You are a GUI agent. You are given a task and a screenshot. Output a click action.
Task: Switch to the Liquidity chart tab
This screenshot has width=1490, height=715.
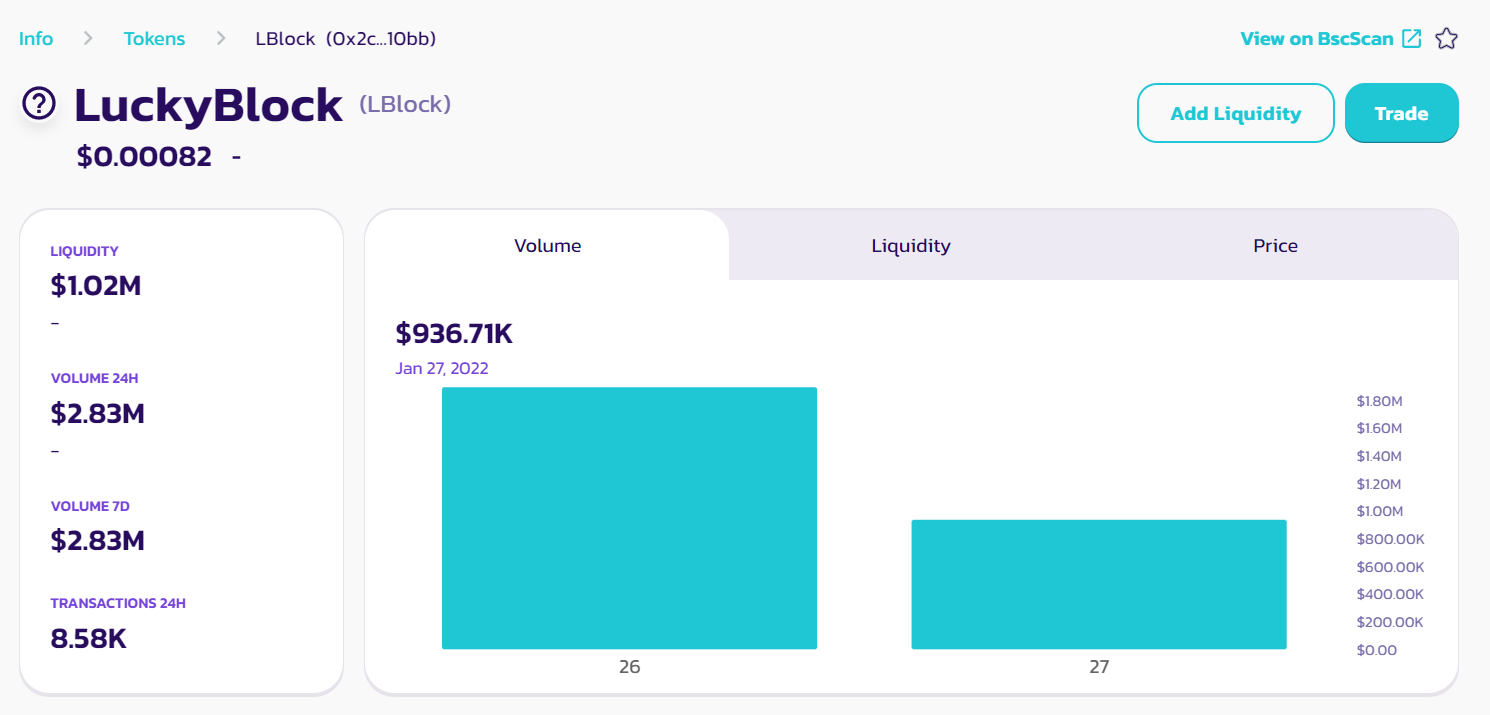910,245
